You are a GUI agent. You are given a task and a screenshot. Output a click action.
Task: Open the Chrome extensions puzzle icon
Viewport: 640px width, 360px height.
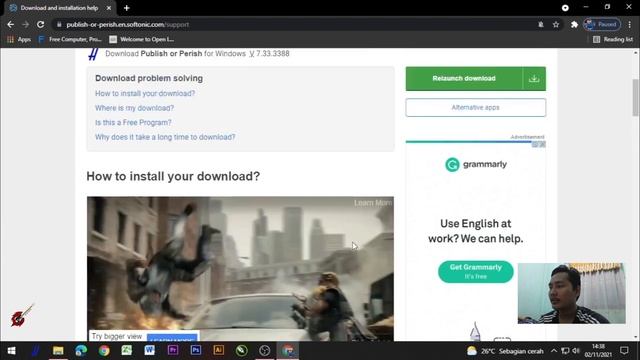pyautogui.click(x=574, y=24)
